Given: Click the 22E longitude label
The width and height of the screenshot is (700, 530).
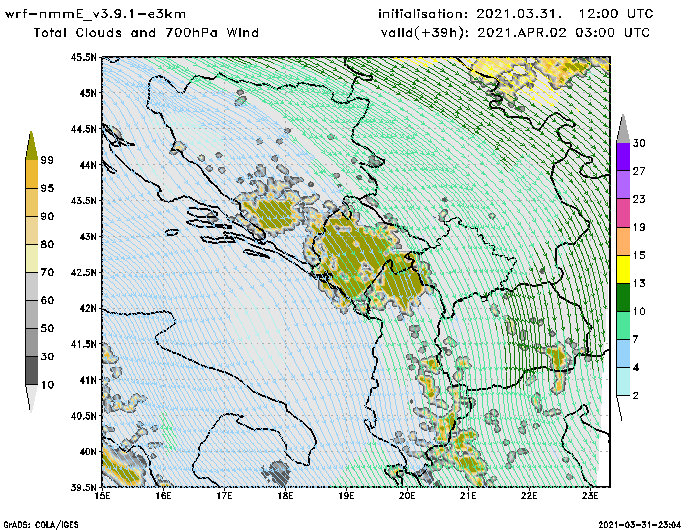Looking at the screenshot, I should coord(529,496).
